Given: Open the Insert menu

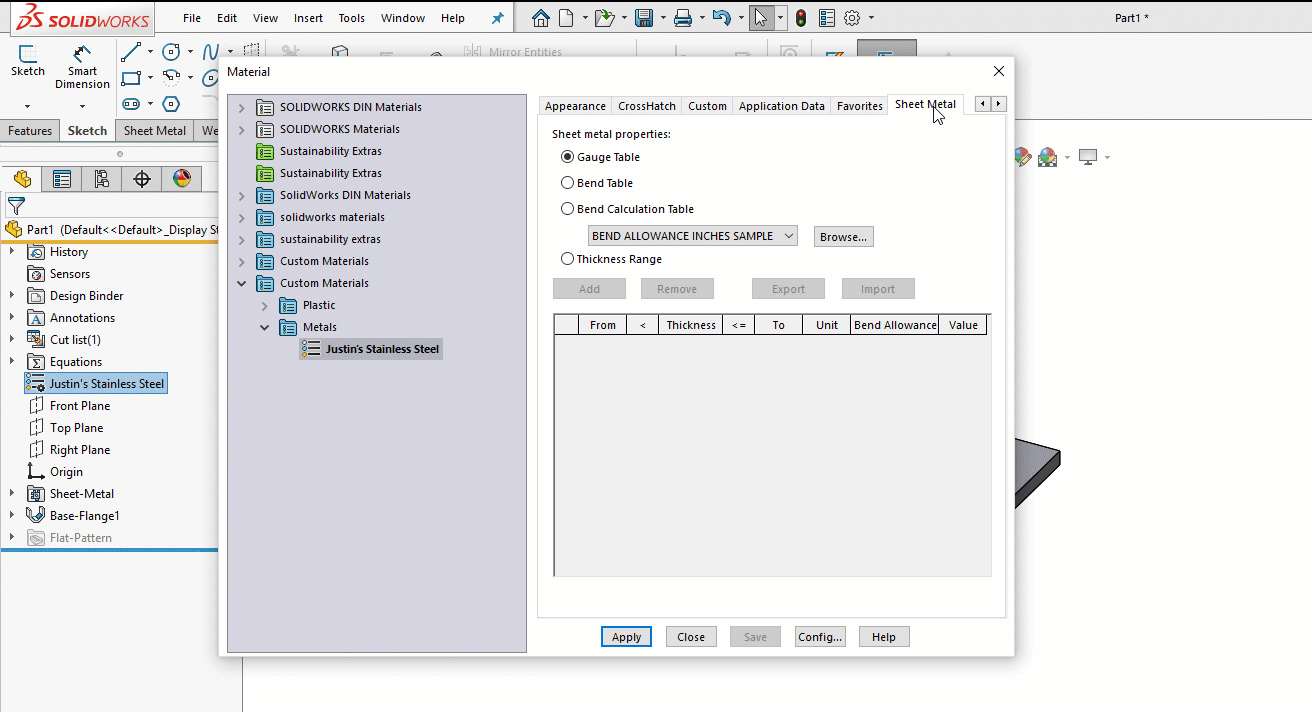Looking at the screenshot, I should tap(308, 18).
